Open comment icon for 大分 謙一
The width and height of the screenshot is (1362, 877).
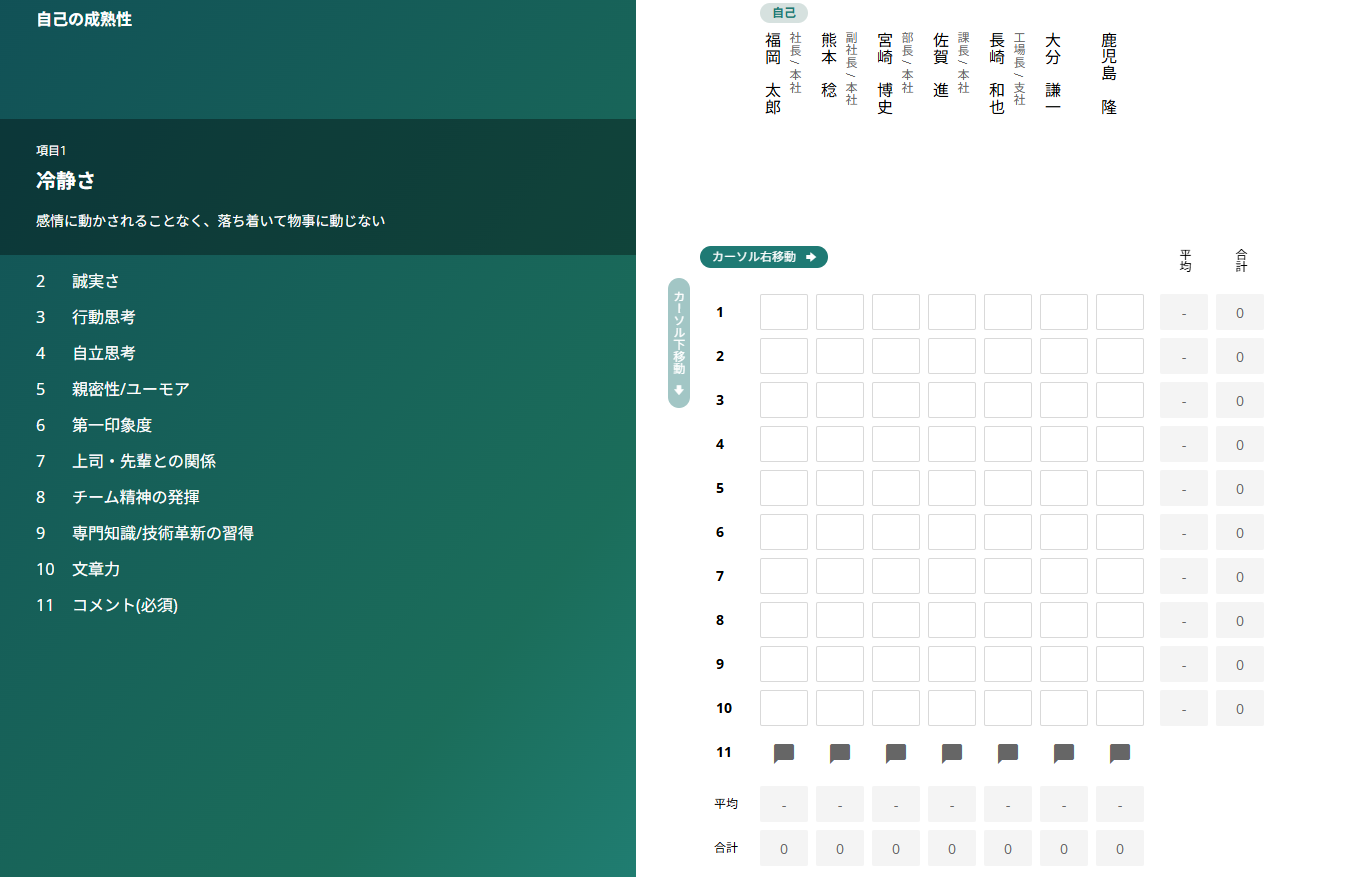tap(1064, 753)
